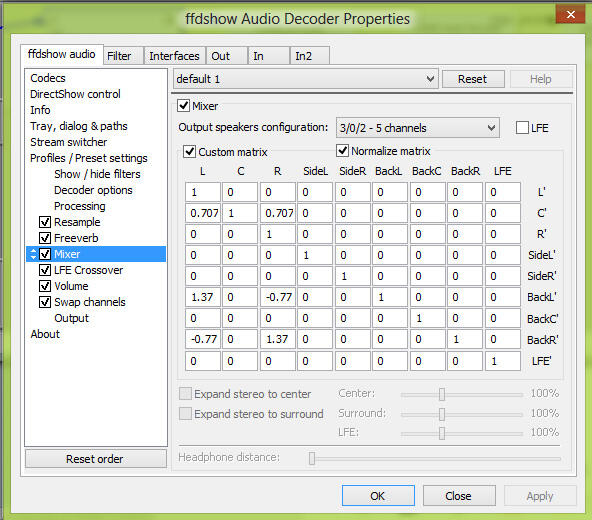Click the SideR to SideR' matrix field
592x520 pixels.
[x=353, y=276]
